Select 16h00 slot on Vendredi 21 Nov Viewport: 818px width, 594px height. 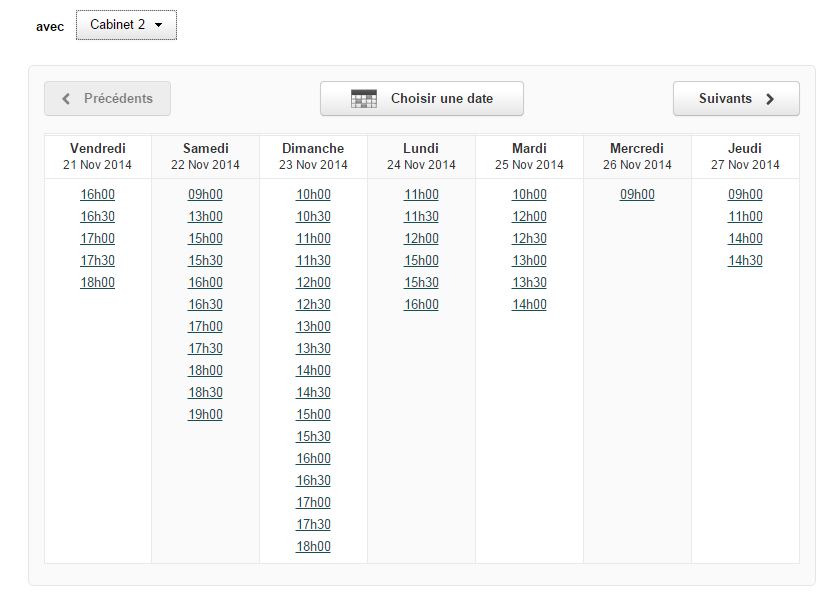pyautogui.click(x=98, y=195)
